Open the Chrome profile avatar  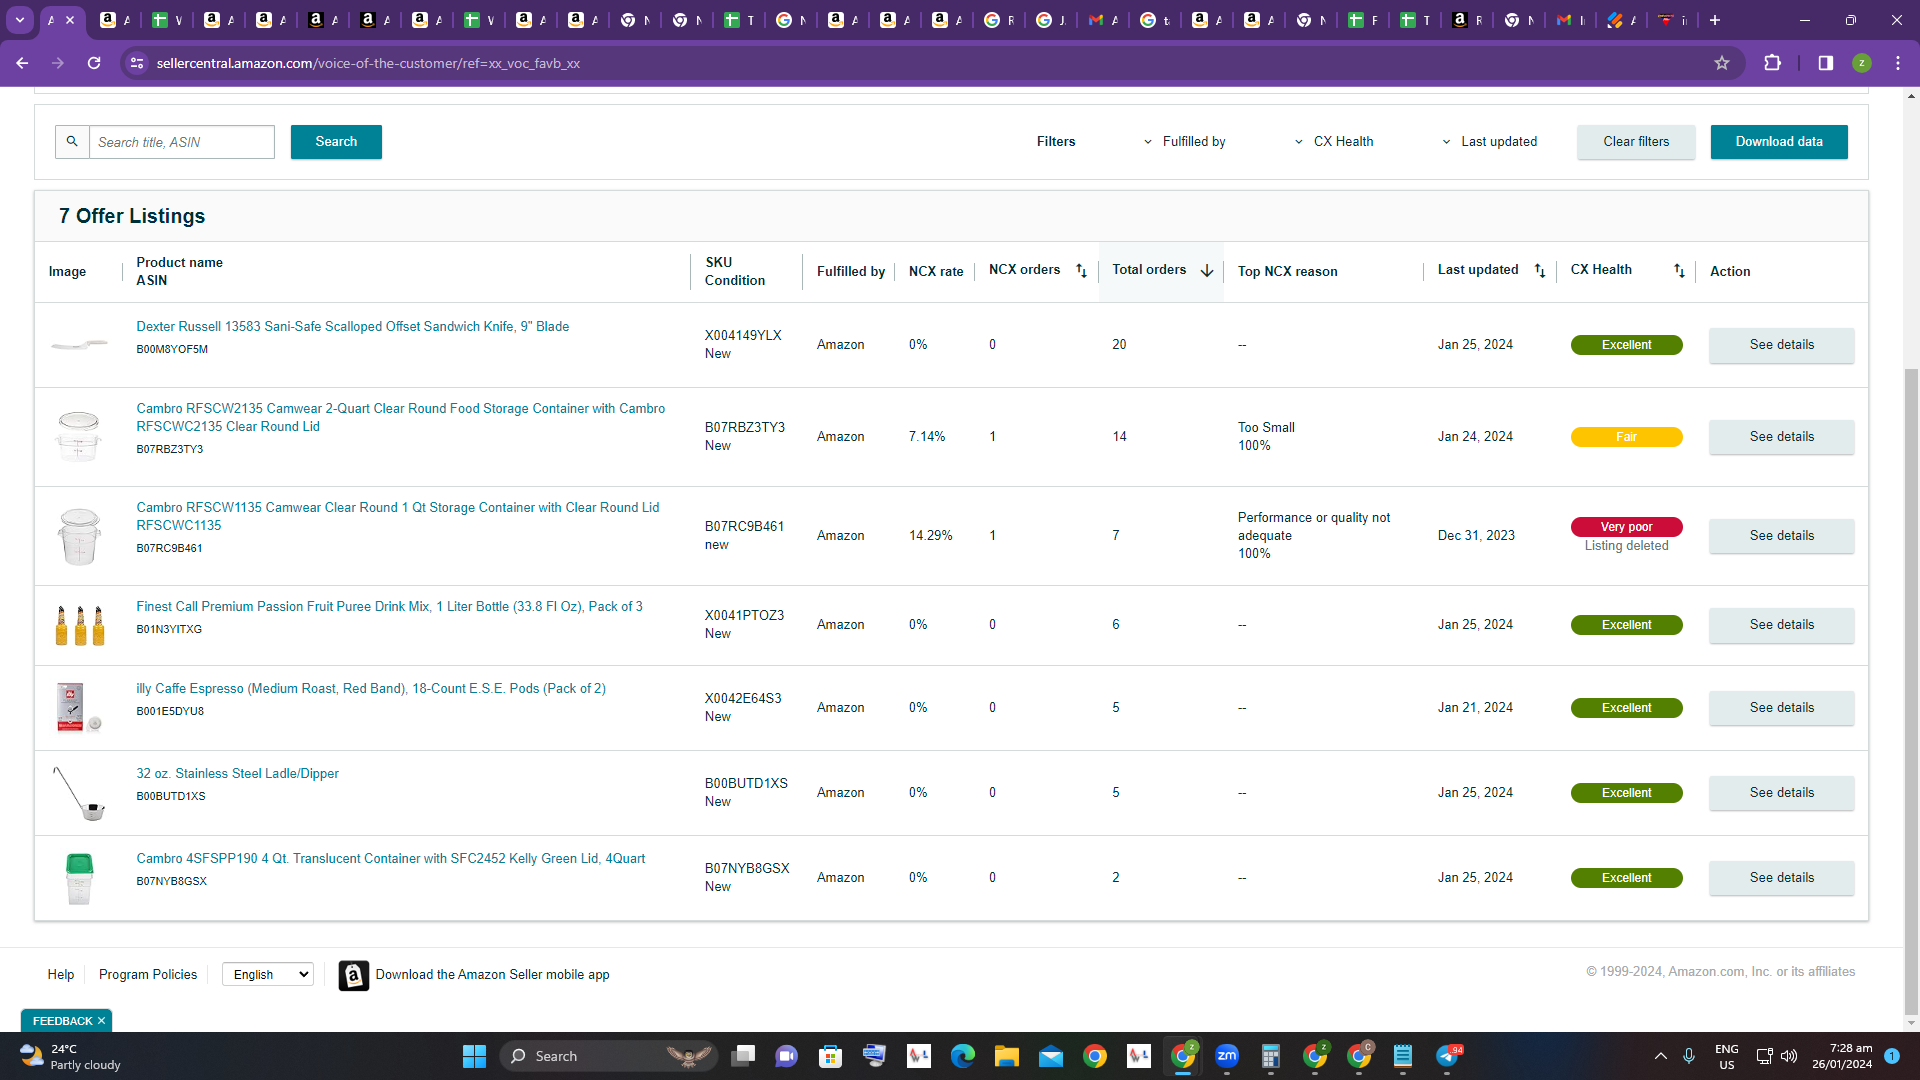1862,63
